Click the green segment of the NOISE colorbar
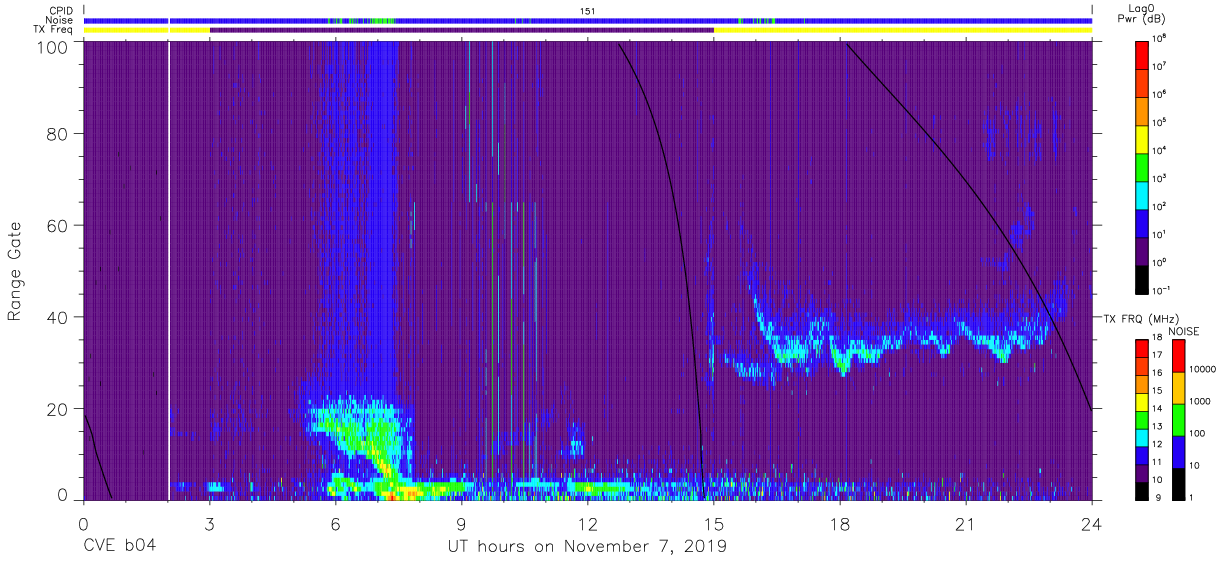Viewport: 1228px width, 567px height. pos(1178,419)
